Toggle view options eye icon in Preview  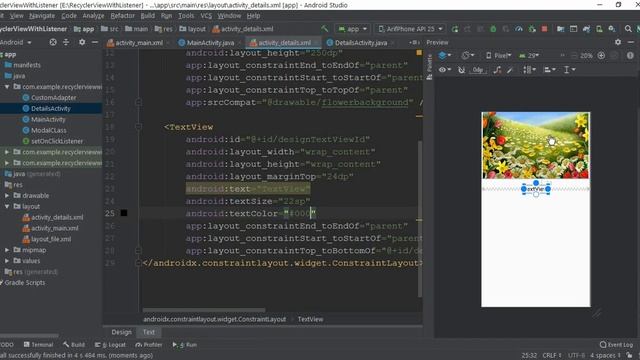tap(444, 70)
